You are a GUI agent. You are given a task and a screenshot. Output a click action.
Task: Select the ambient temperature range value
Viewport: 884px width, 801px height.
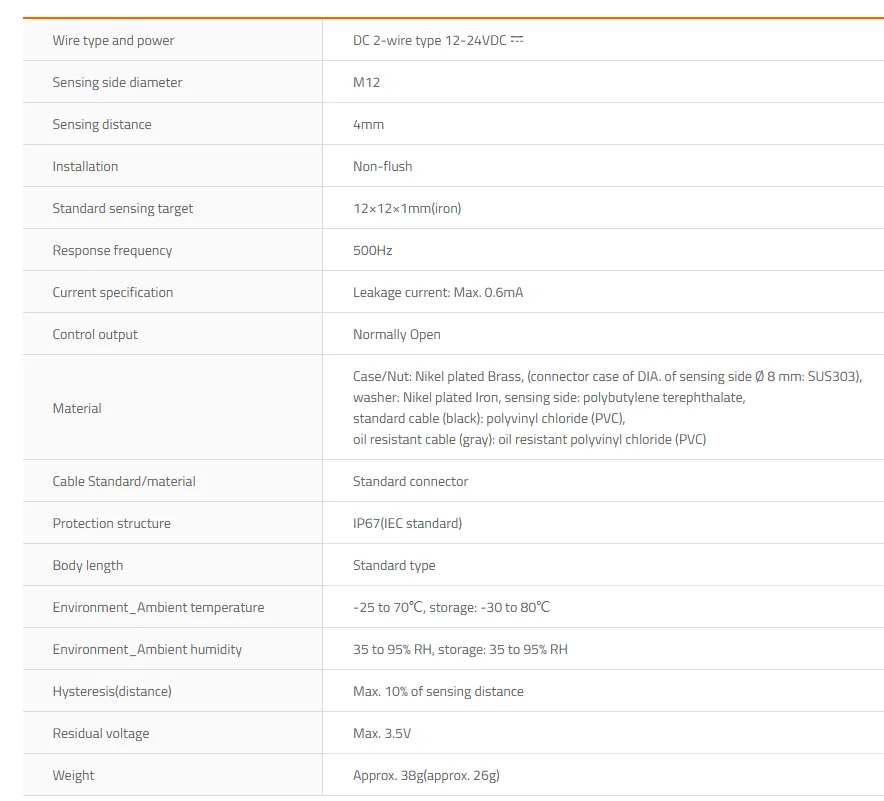(451, 608)
